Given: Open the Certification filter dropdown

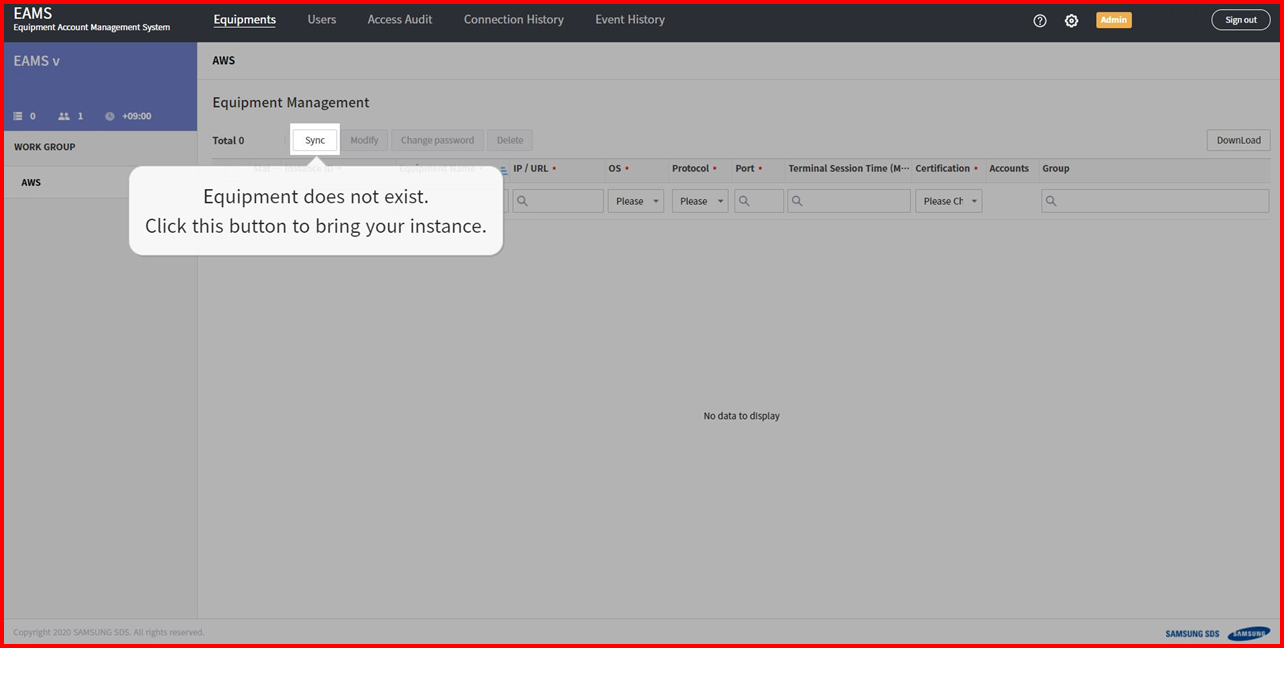Looking at the screenshot, I should click(949, 201).
